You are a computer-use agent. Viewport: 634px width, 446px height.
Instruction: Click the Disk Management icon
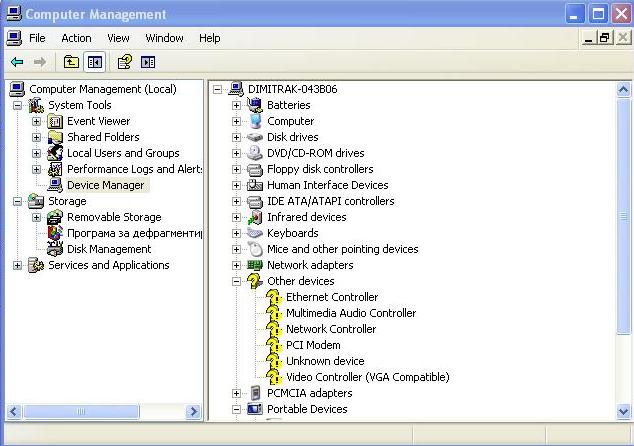pyautogui.click(x=55, y=249)
